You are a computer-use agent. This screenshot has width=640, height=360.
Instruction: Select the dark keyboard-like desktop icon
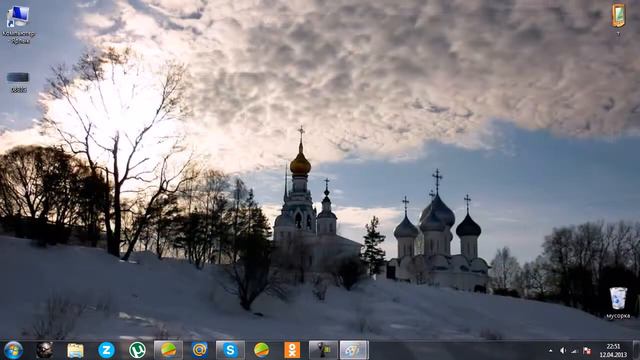(x=18, y=82)
